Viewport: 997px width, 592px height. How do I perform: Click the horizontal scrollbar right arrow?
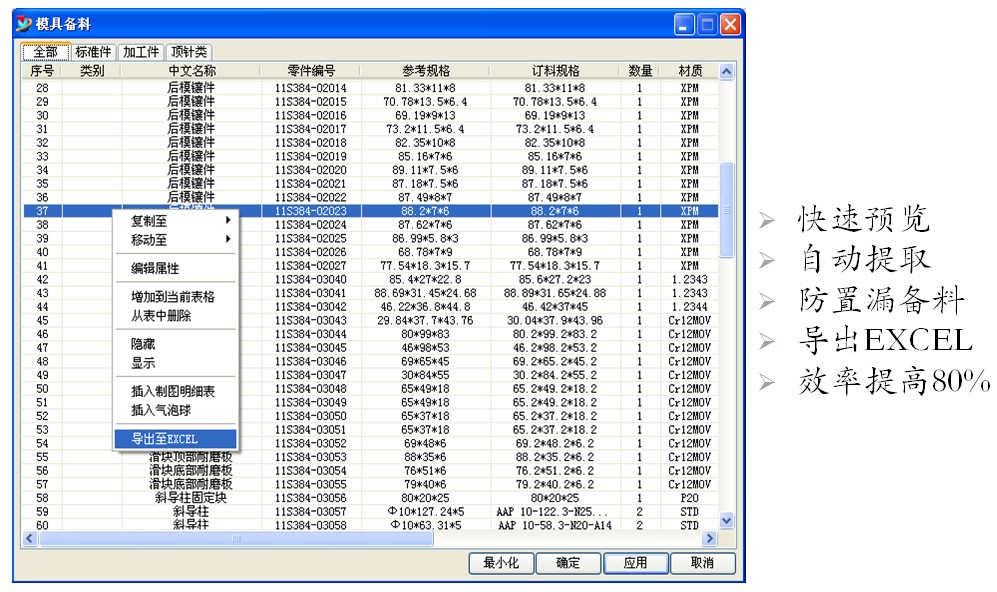point(710,539)
